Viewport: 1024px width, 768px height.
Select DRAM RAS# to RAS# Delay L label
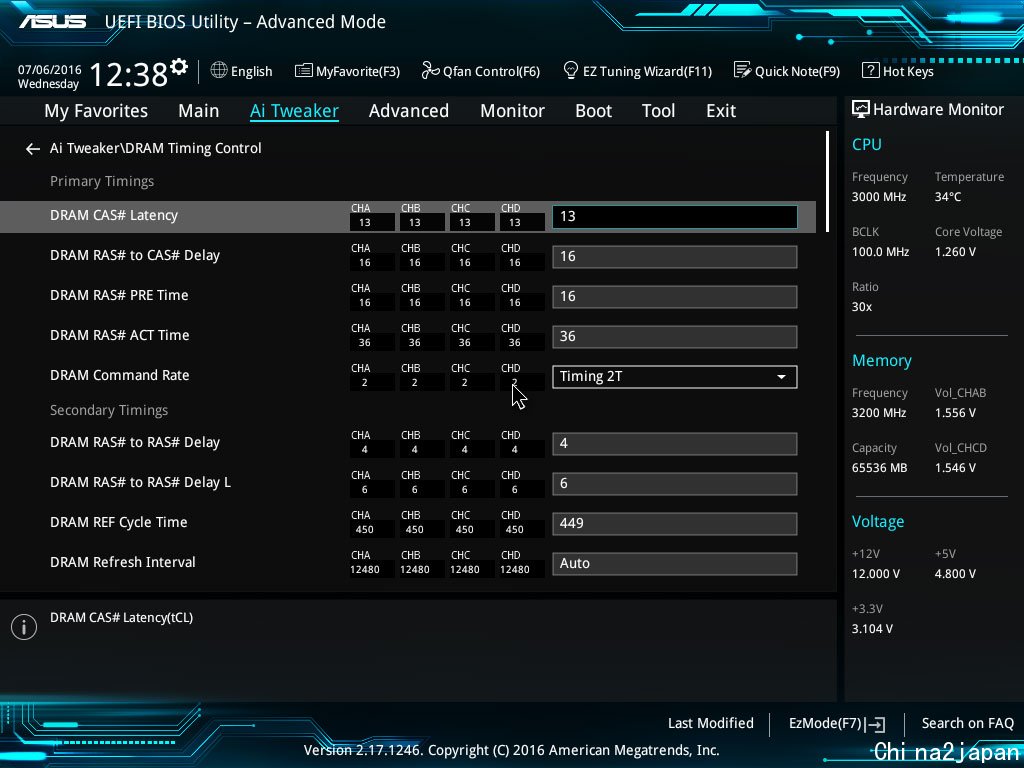[x=140, y=483]
